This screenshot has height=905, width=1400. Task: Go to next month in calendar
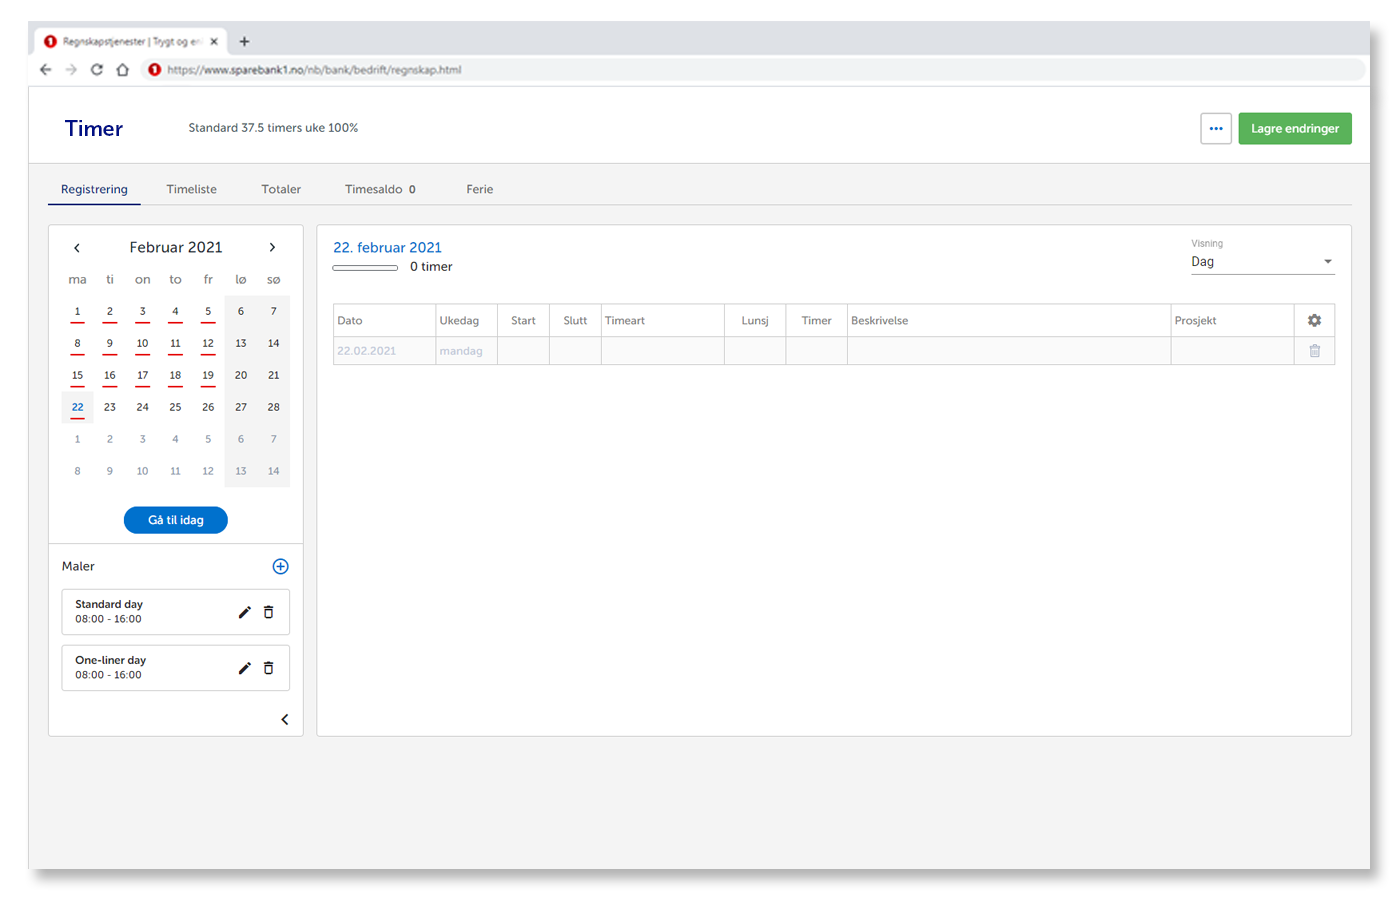(x=272, y=248)
